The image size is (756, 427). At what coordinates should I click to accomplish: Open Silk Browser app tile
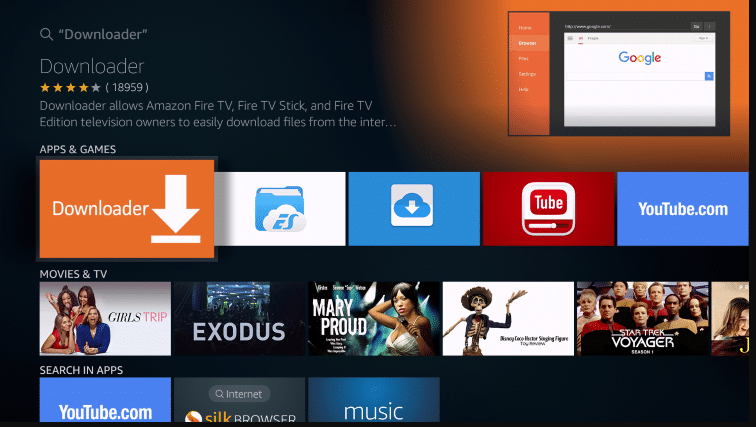(x=239, y=401)
